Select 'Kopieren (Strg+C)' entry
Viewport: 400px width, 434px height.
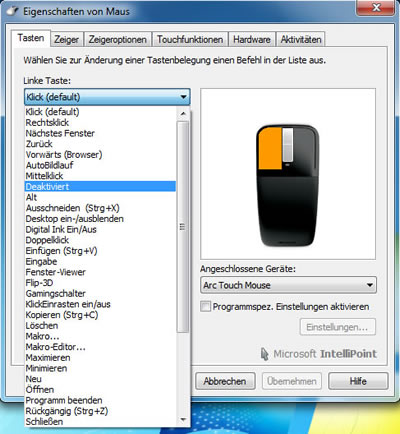(100, 315)
